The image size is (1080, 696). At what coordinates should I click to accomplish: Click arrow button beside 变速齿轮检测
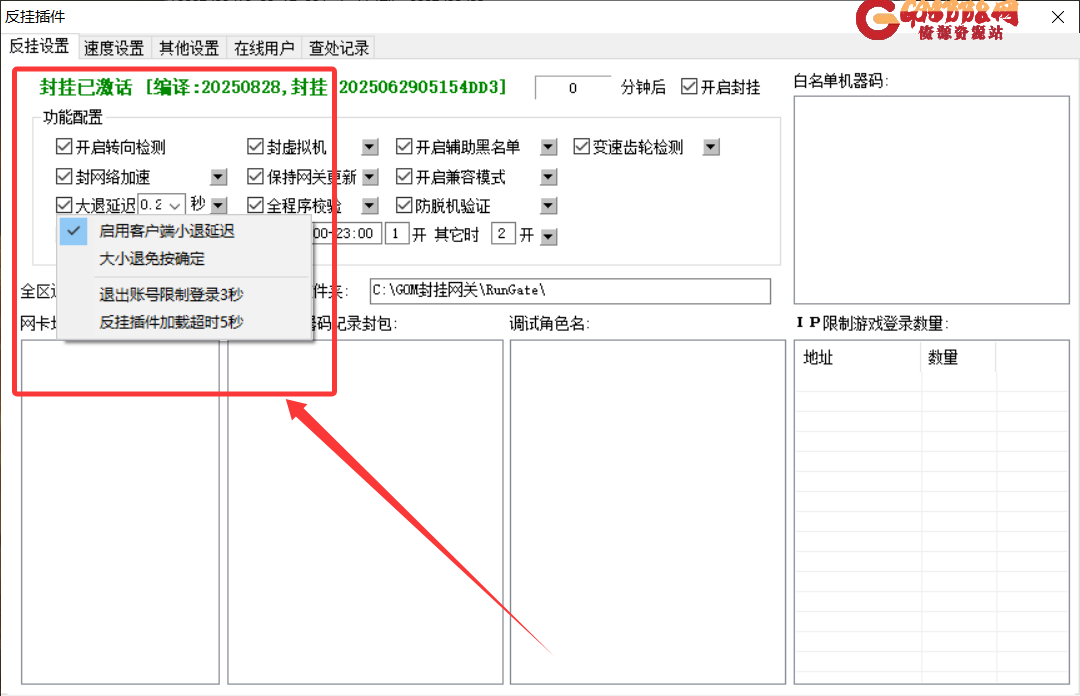tap(711, 148)
